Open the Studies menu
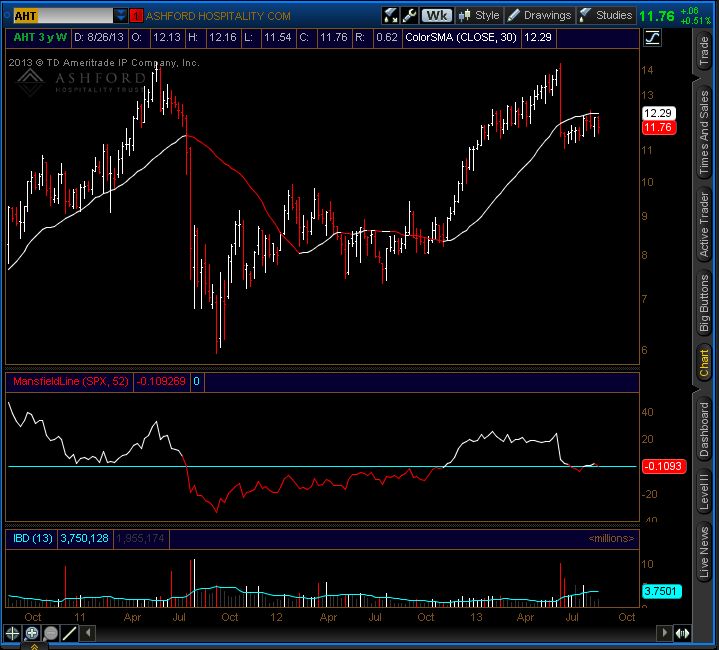Screen dimensions: 719x650 point(606,16)
